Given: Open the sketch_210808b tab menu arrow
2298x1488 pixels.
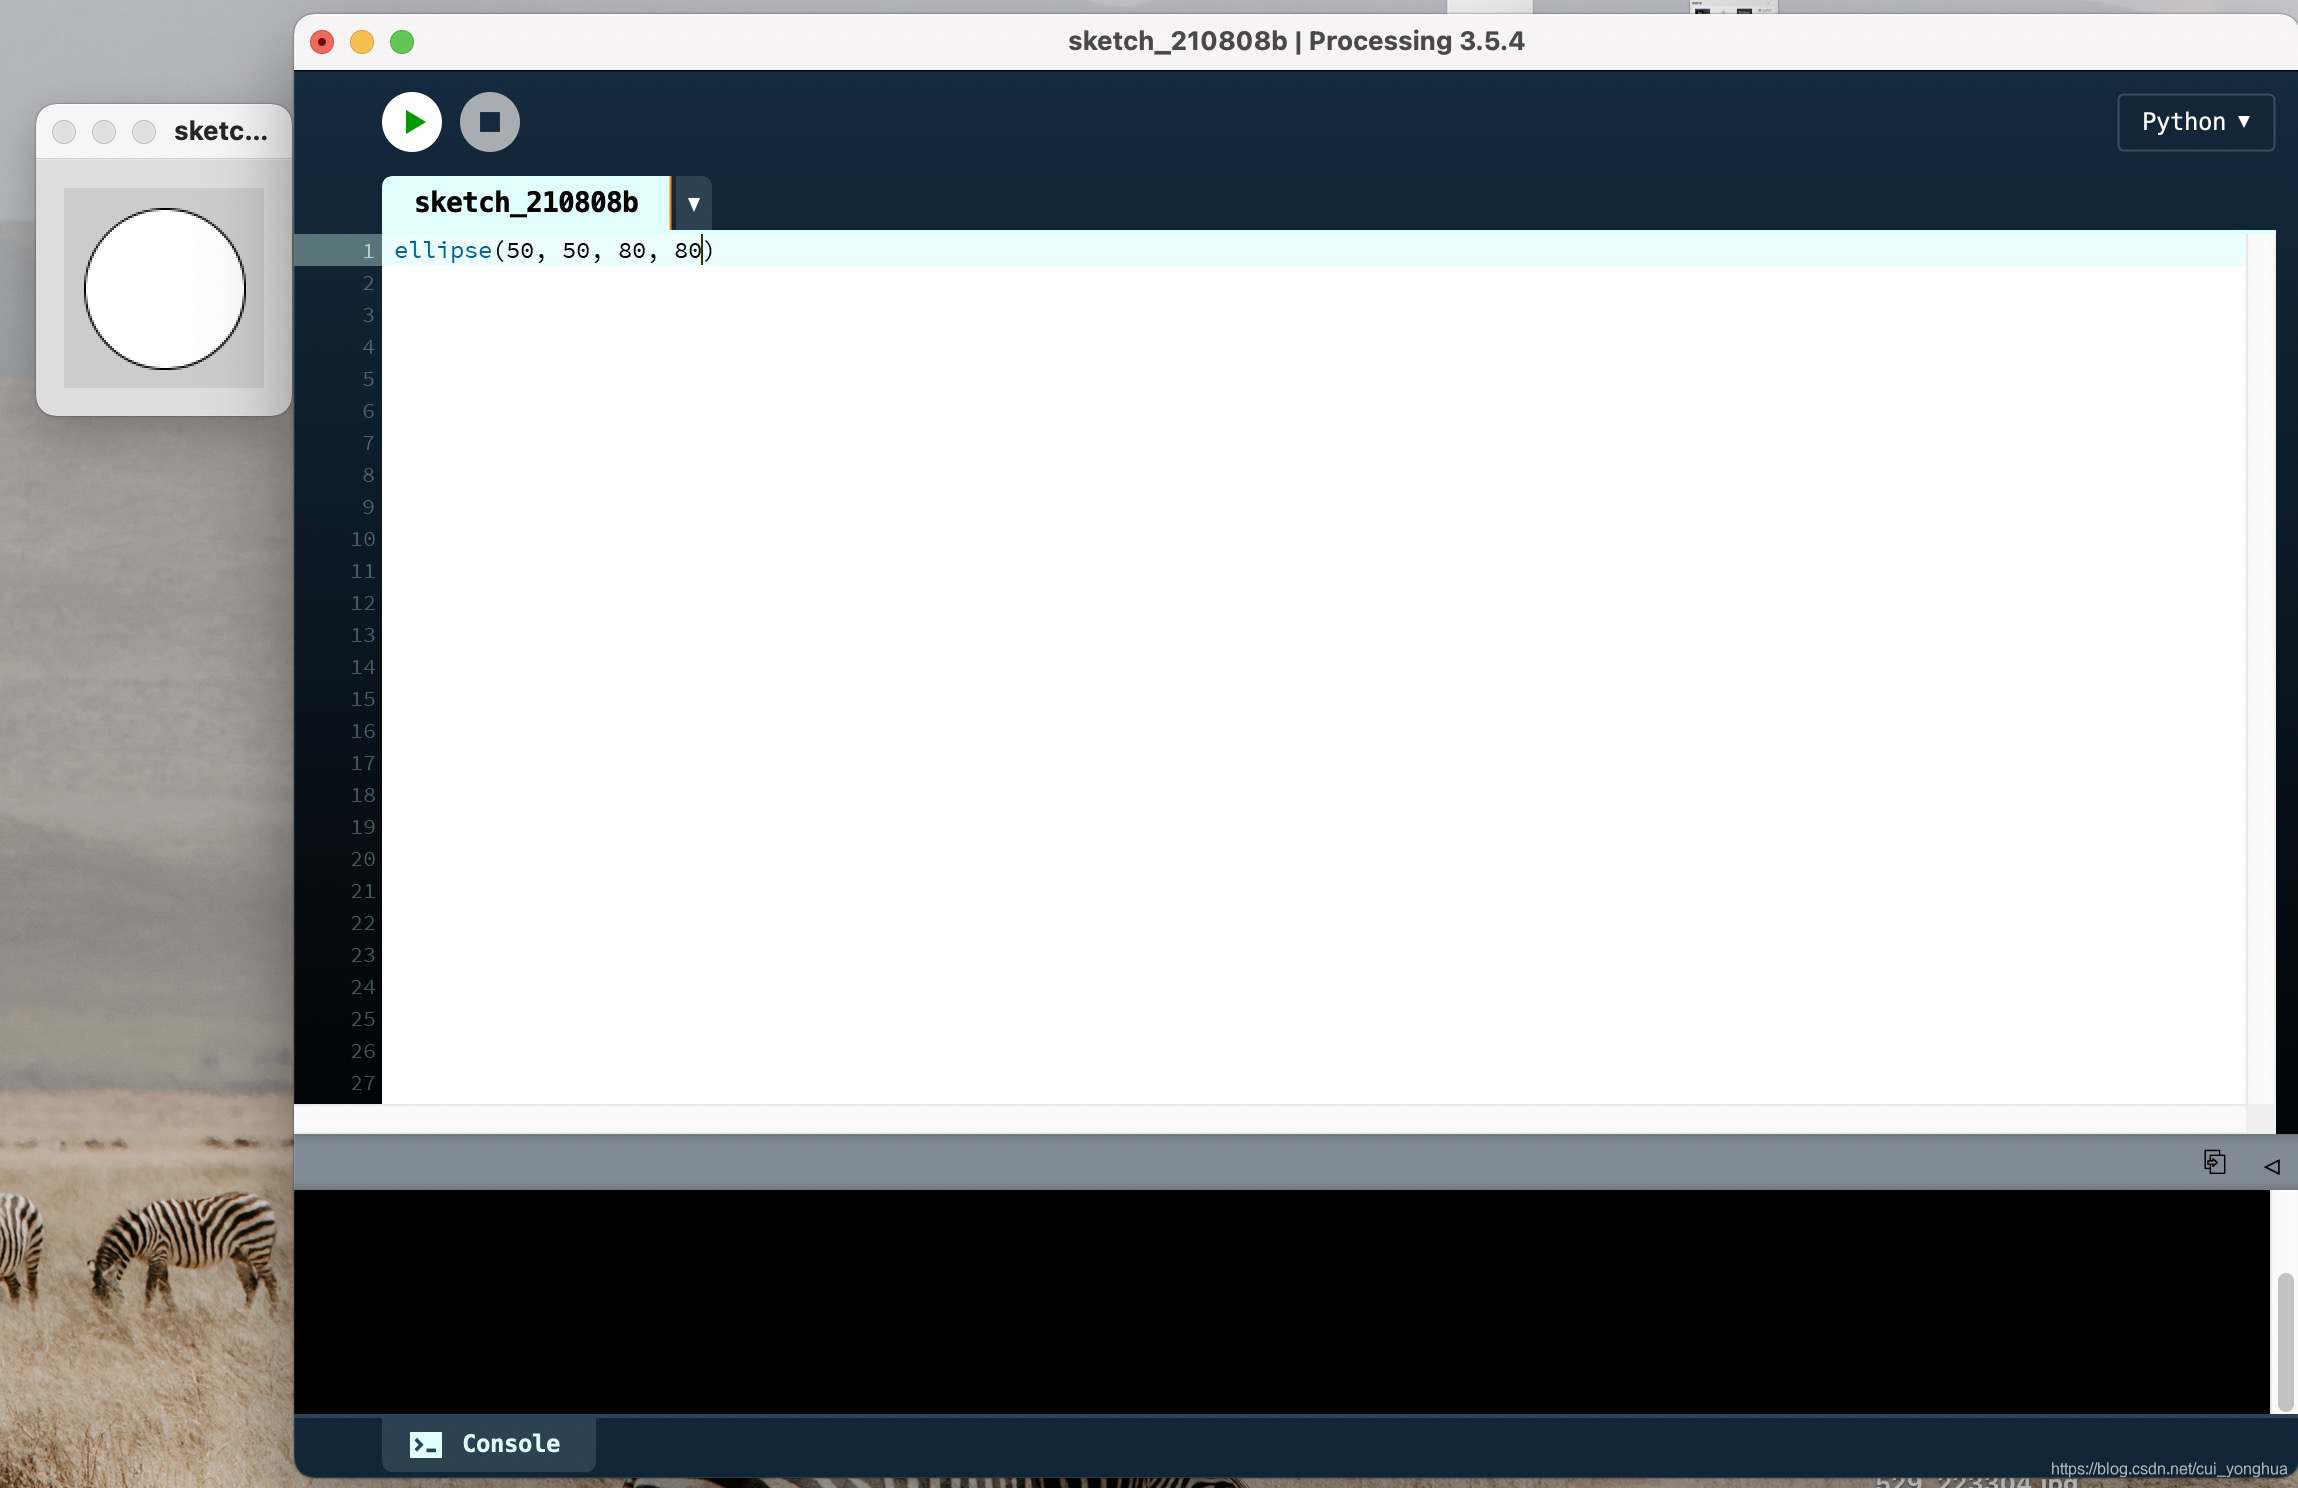Looking at the screenshot, I should [691, 203].
